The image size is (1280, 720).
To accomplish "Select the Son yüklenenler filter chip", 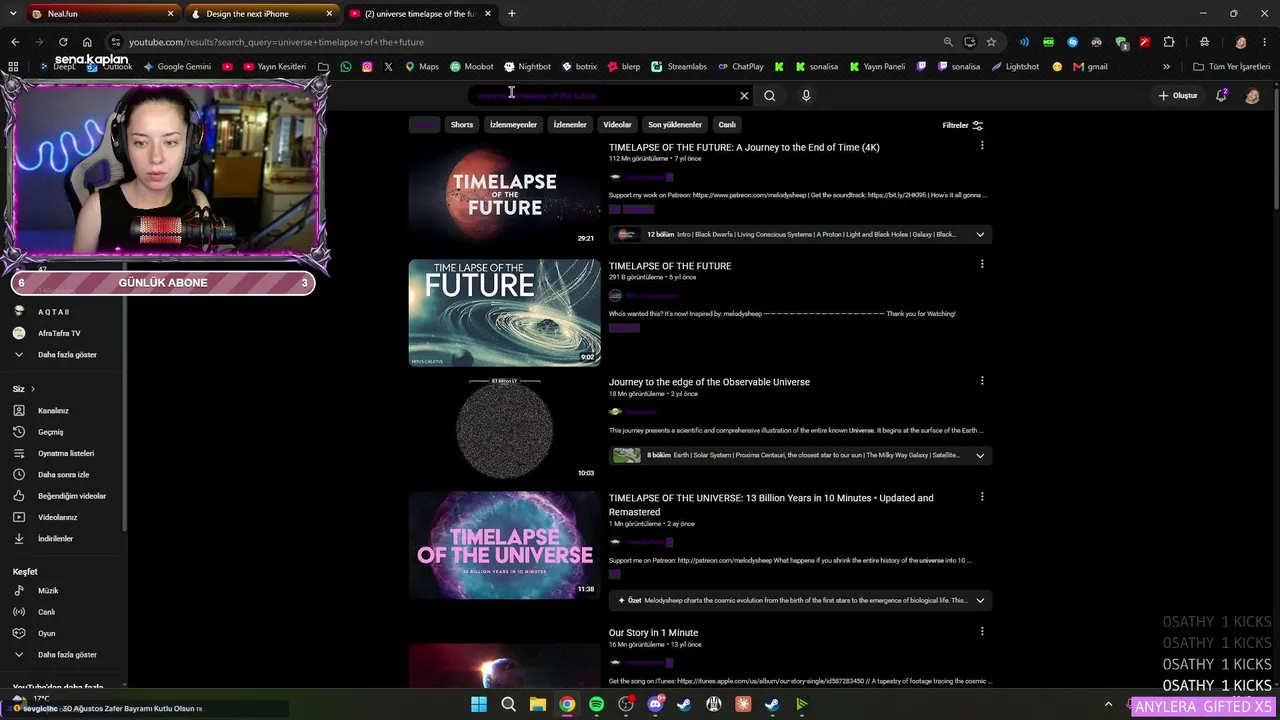I will (x=675, y=125).
